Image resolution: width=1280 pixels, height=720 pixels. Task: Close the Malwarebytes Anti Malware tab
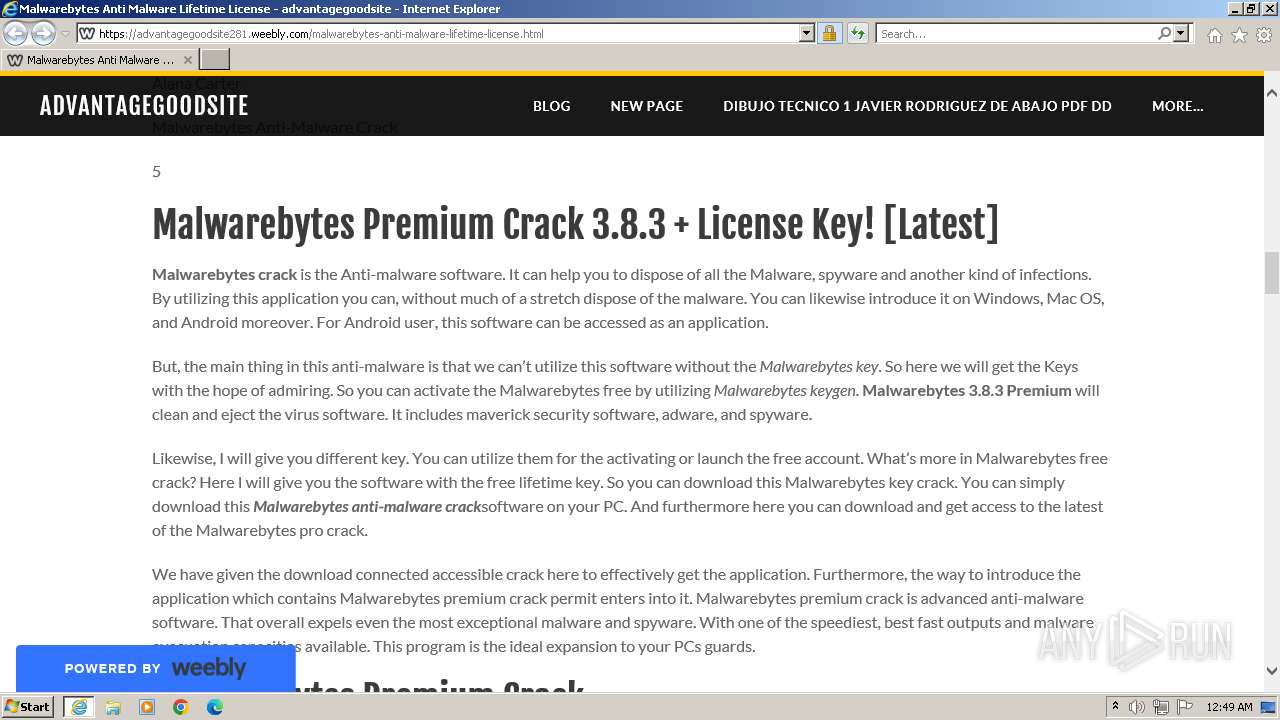click(187, 60)
